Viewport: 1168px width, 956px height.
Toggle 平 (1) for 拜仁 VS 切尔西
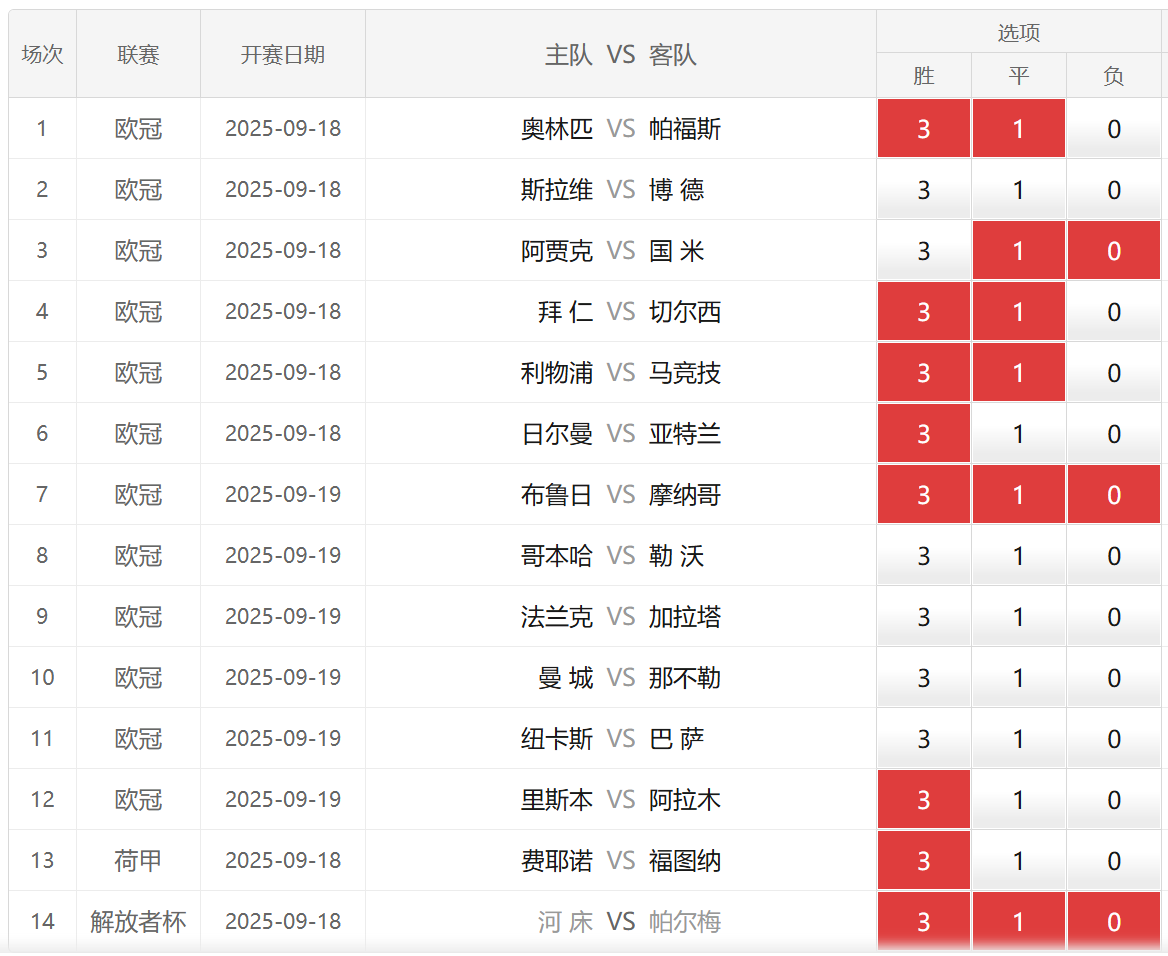[x=1018, y=312]
